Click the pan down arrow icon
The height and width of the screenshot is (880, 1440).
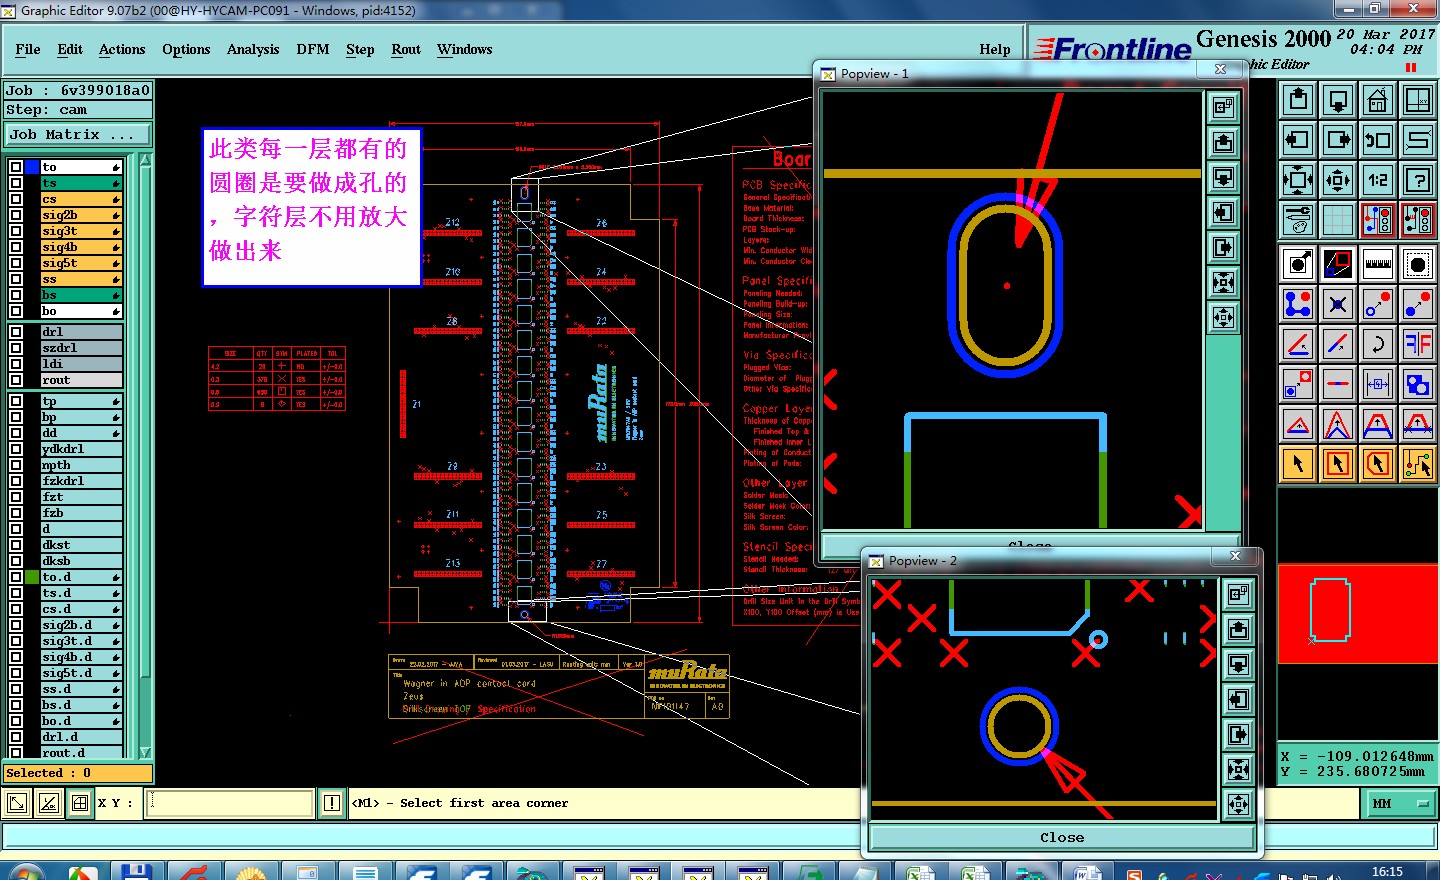pyautogui.click(x=1338, y=100)
